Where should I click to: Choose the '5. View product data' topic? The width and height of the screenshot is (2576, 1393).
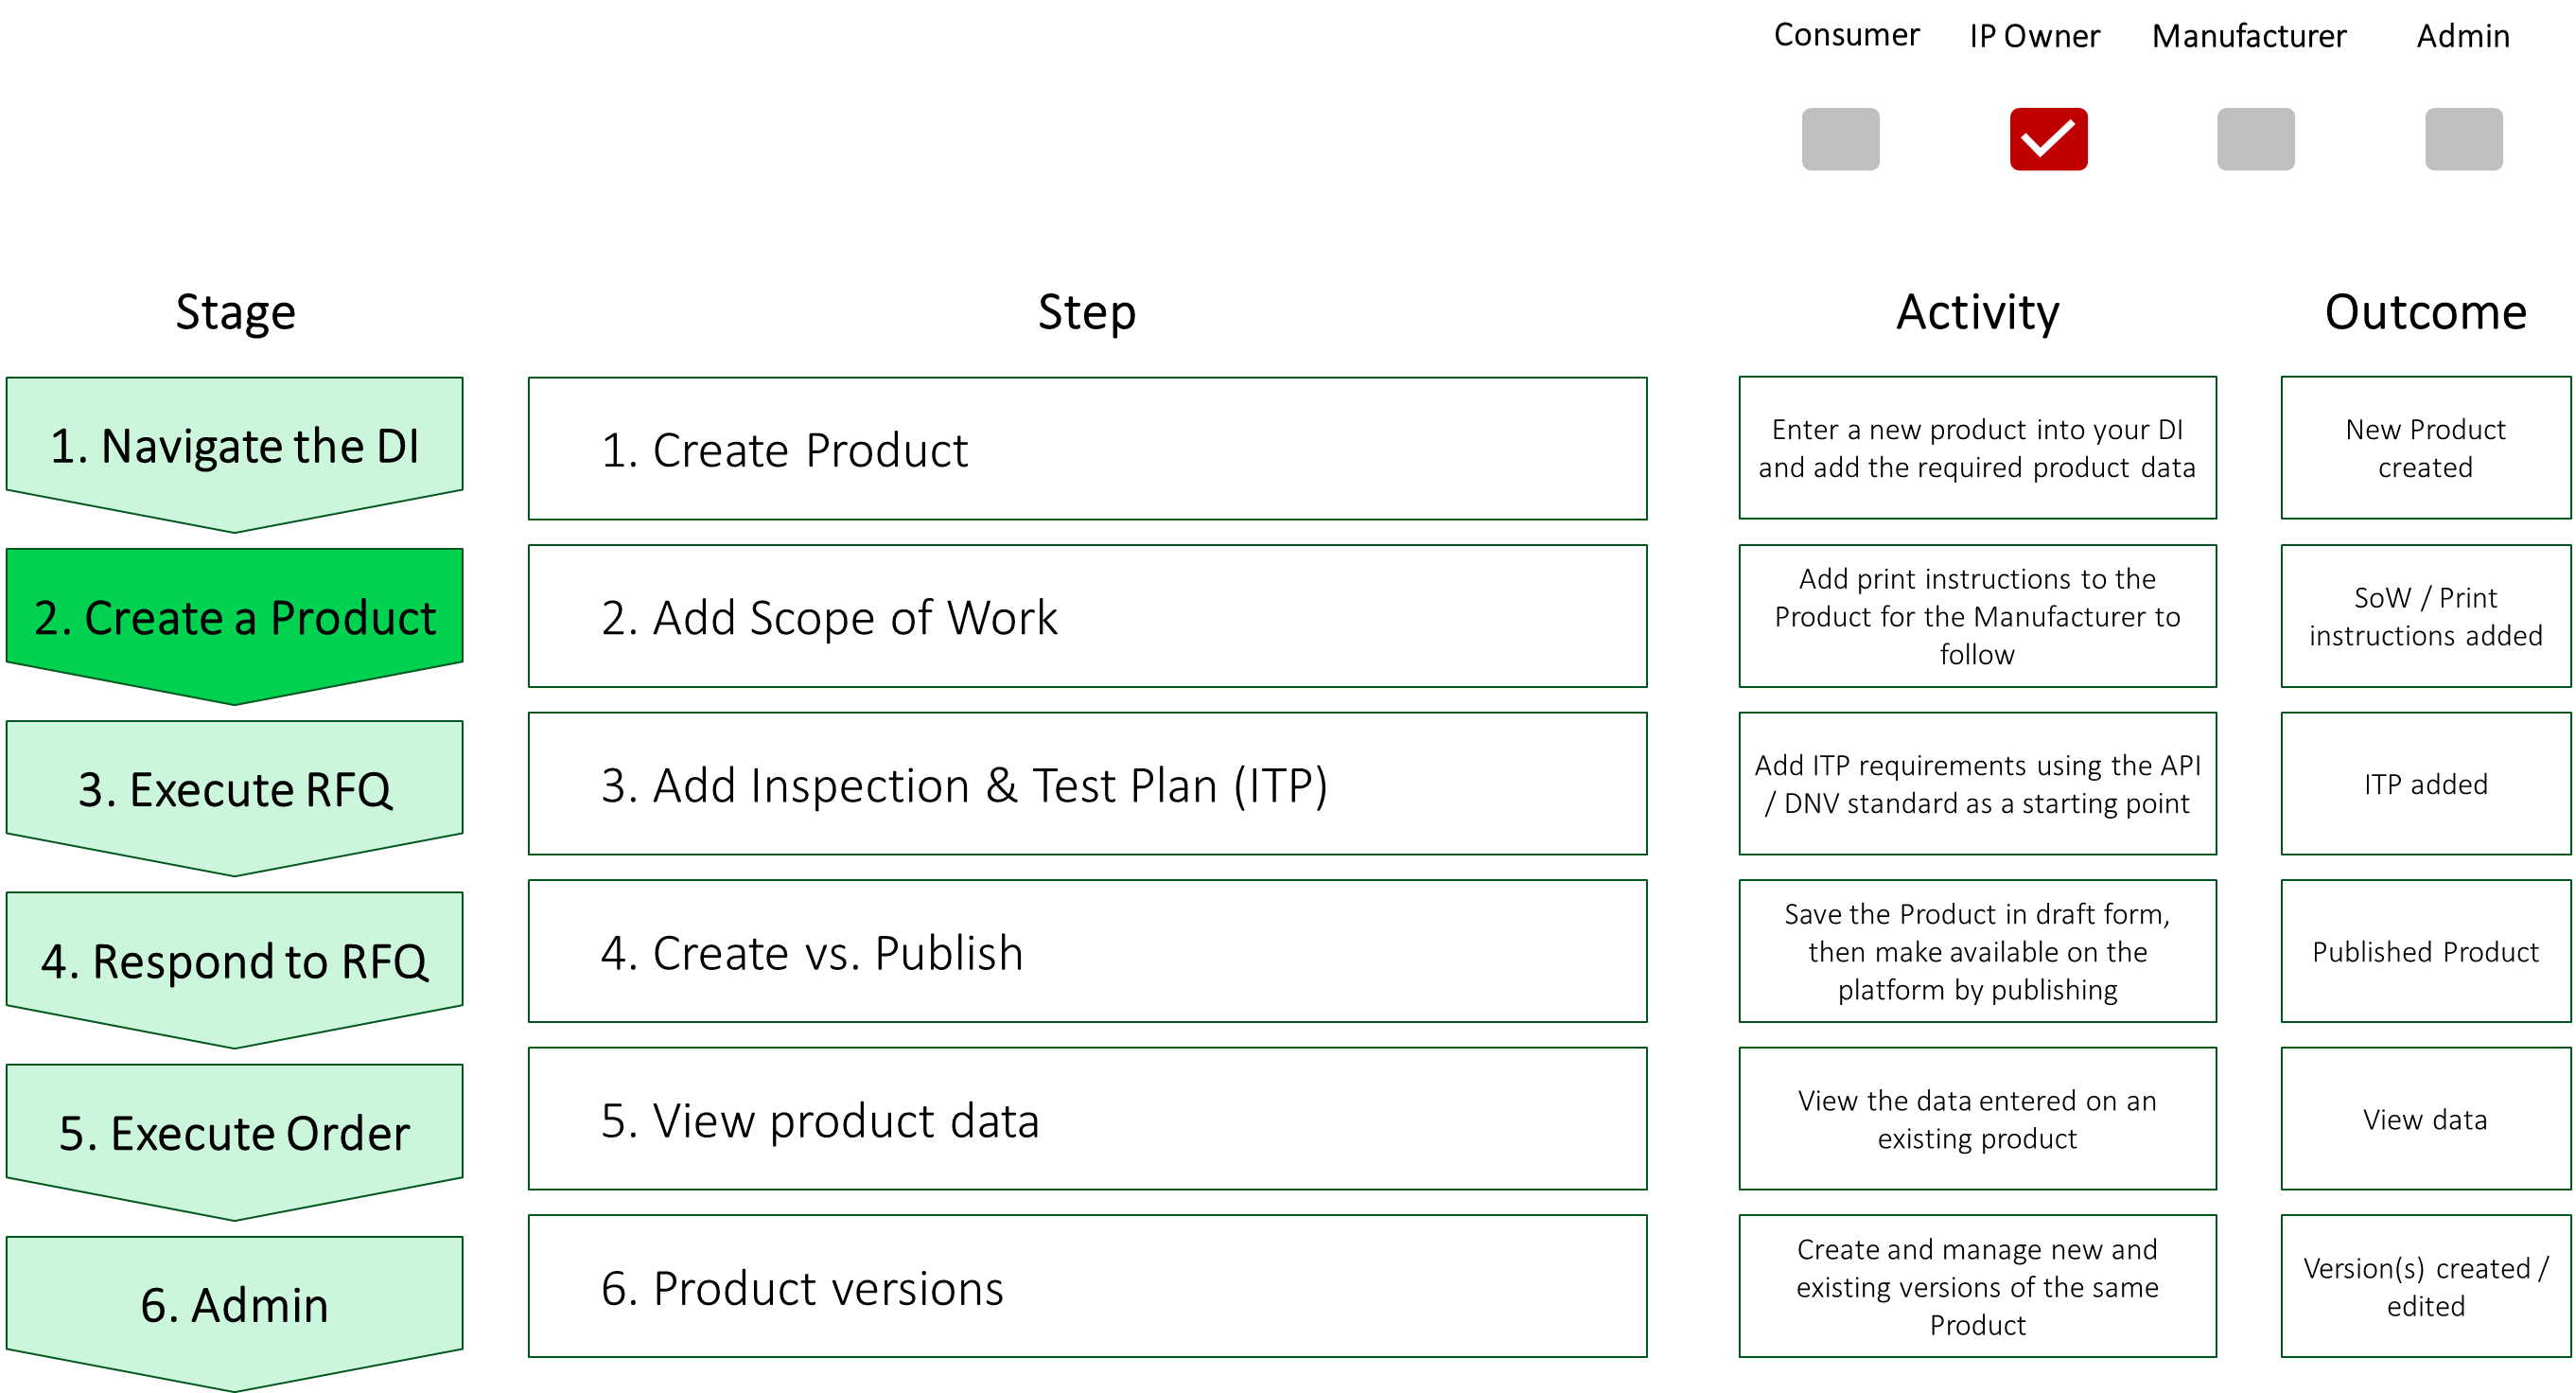(x=1087, y=1119)
